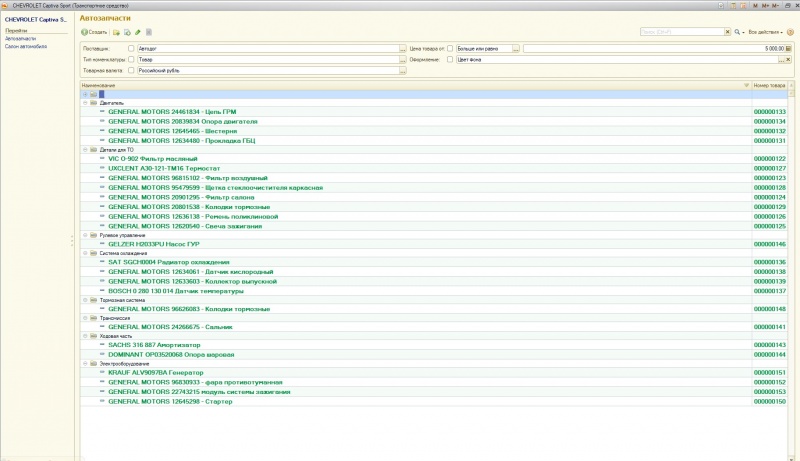The height and width of the screenshot is (461, 800).
Task: Click into the search input field
Action: (x=682, y=32)
